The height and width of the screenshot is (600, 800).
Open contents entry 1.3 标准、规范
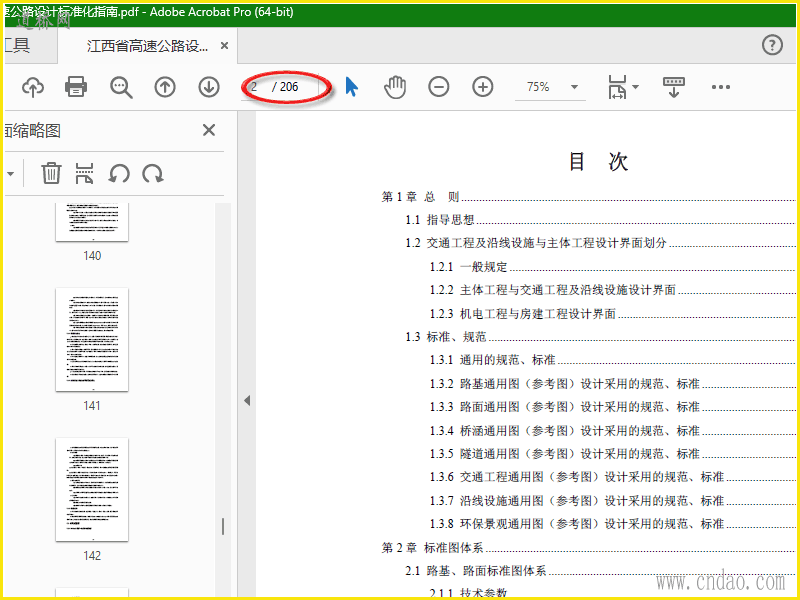point(601,337)
